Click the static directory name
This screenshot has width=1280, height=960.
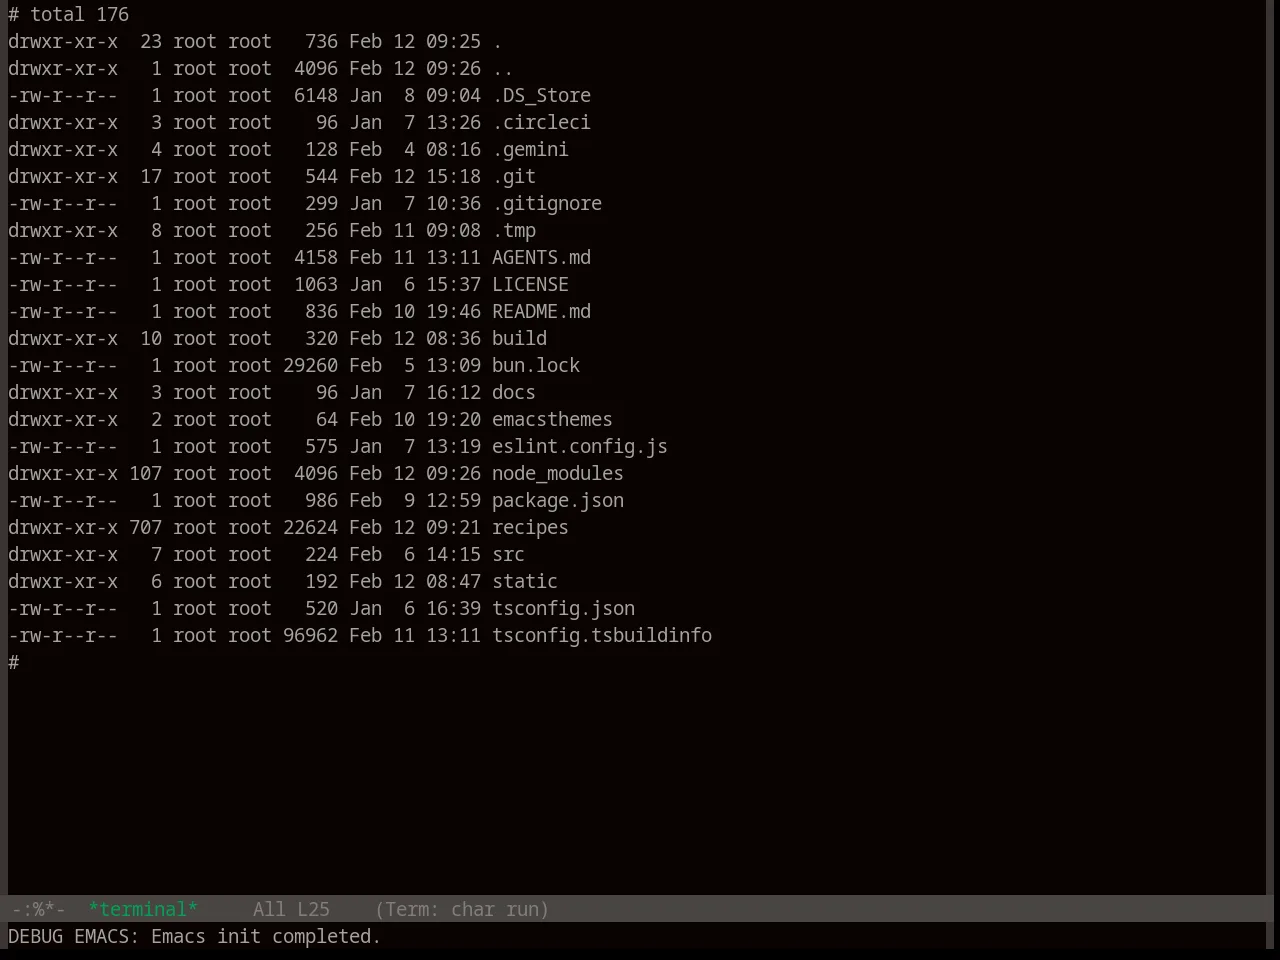coord(525,581)
